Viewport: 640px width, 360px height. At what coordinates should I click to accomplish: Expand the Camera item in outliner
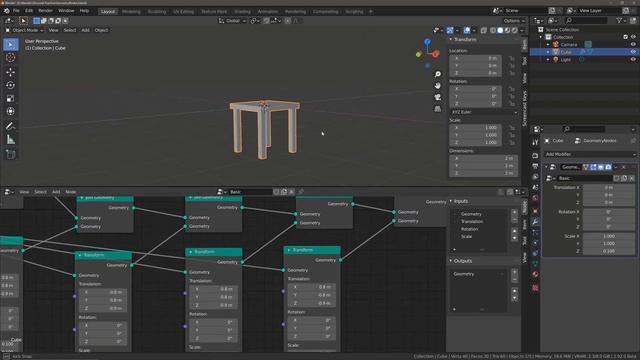pyautogui.click(x=548, y=44)
